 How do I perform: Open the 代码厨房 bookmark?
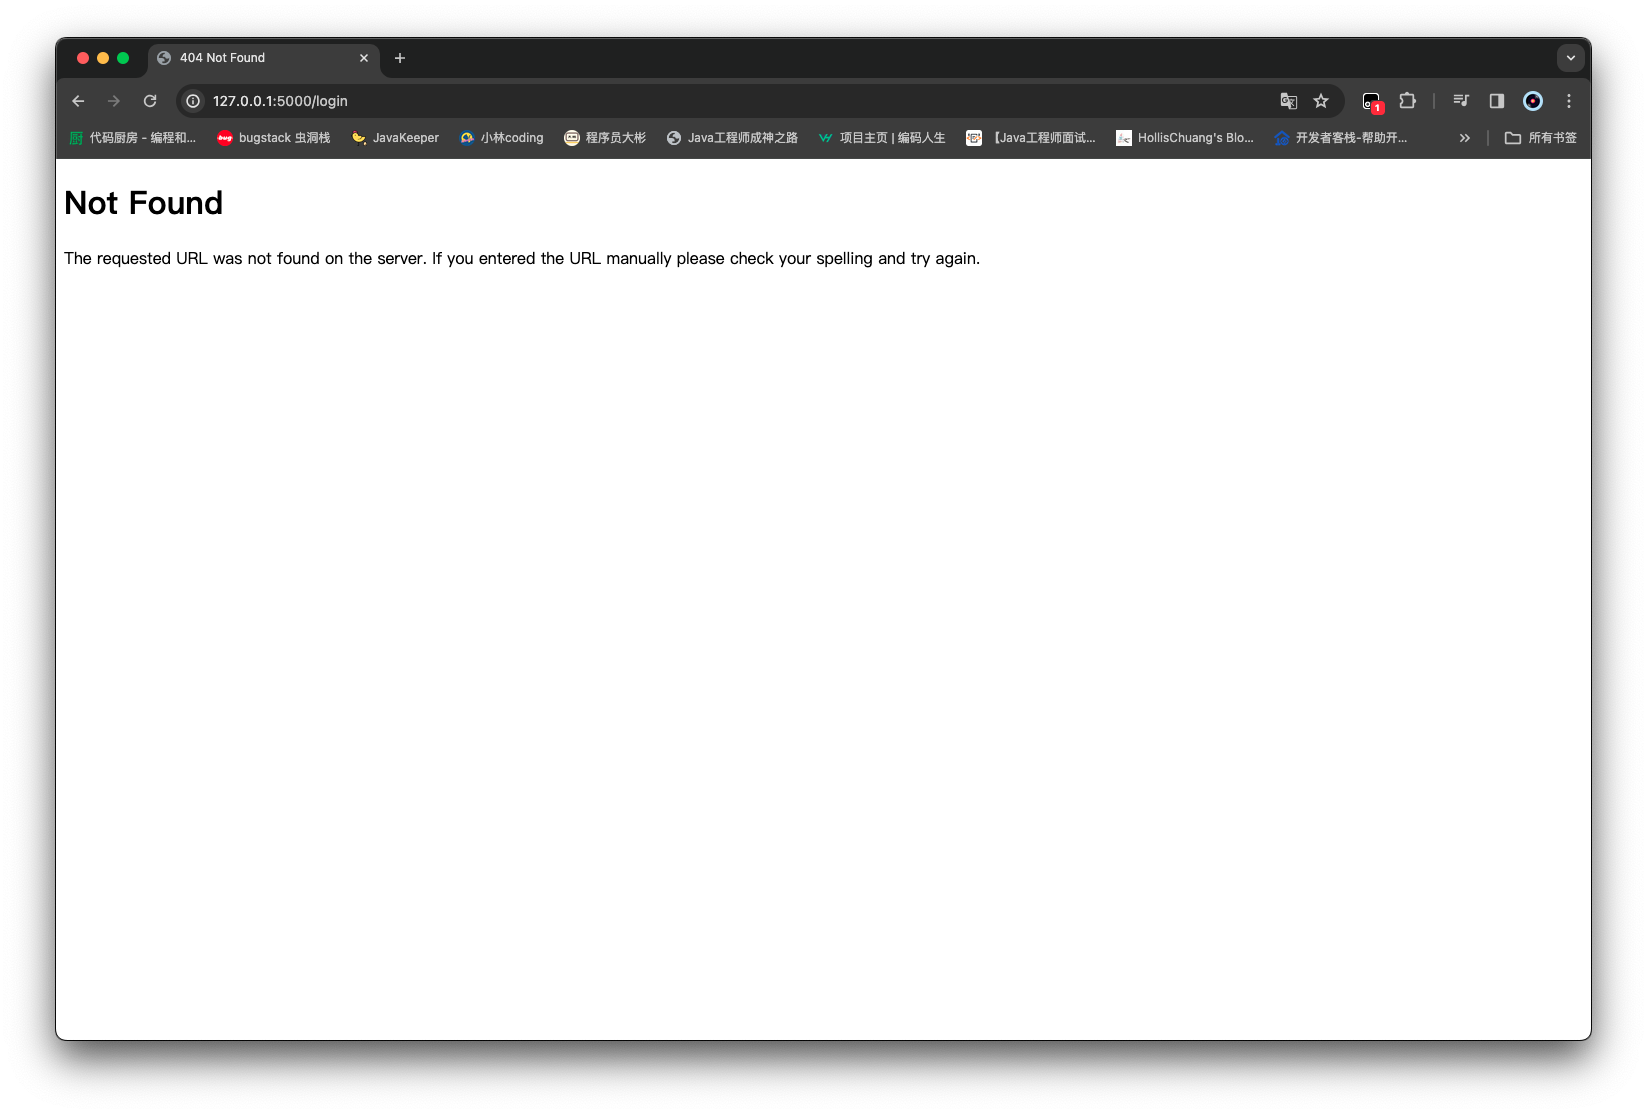point(132,138)
